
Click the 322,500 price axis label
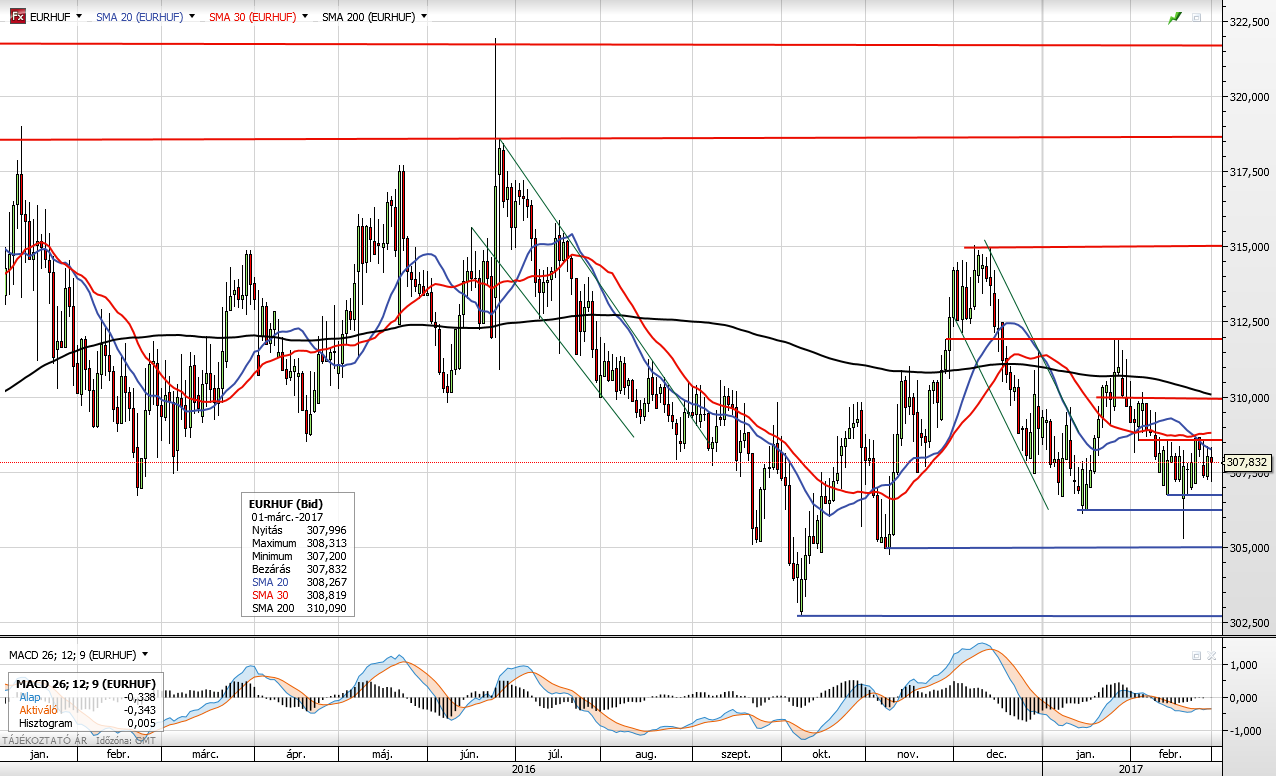click(1248, 22)
